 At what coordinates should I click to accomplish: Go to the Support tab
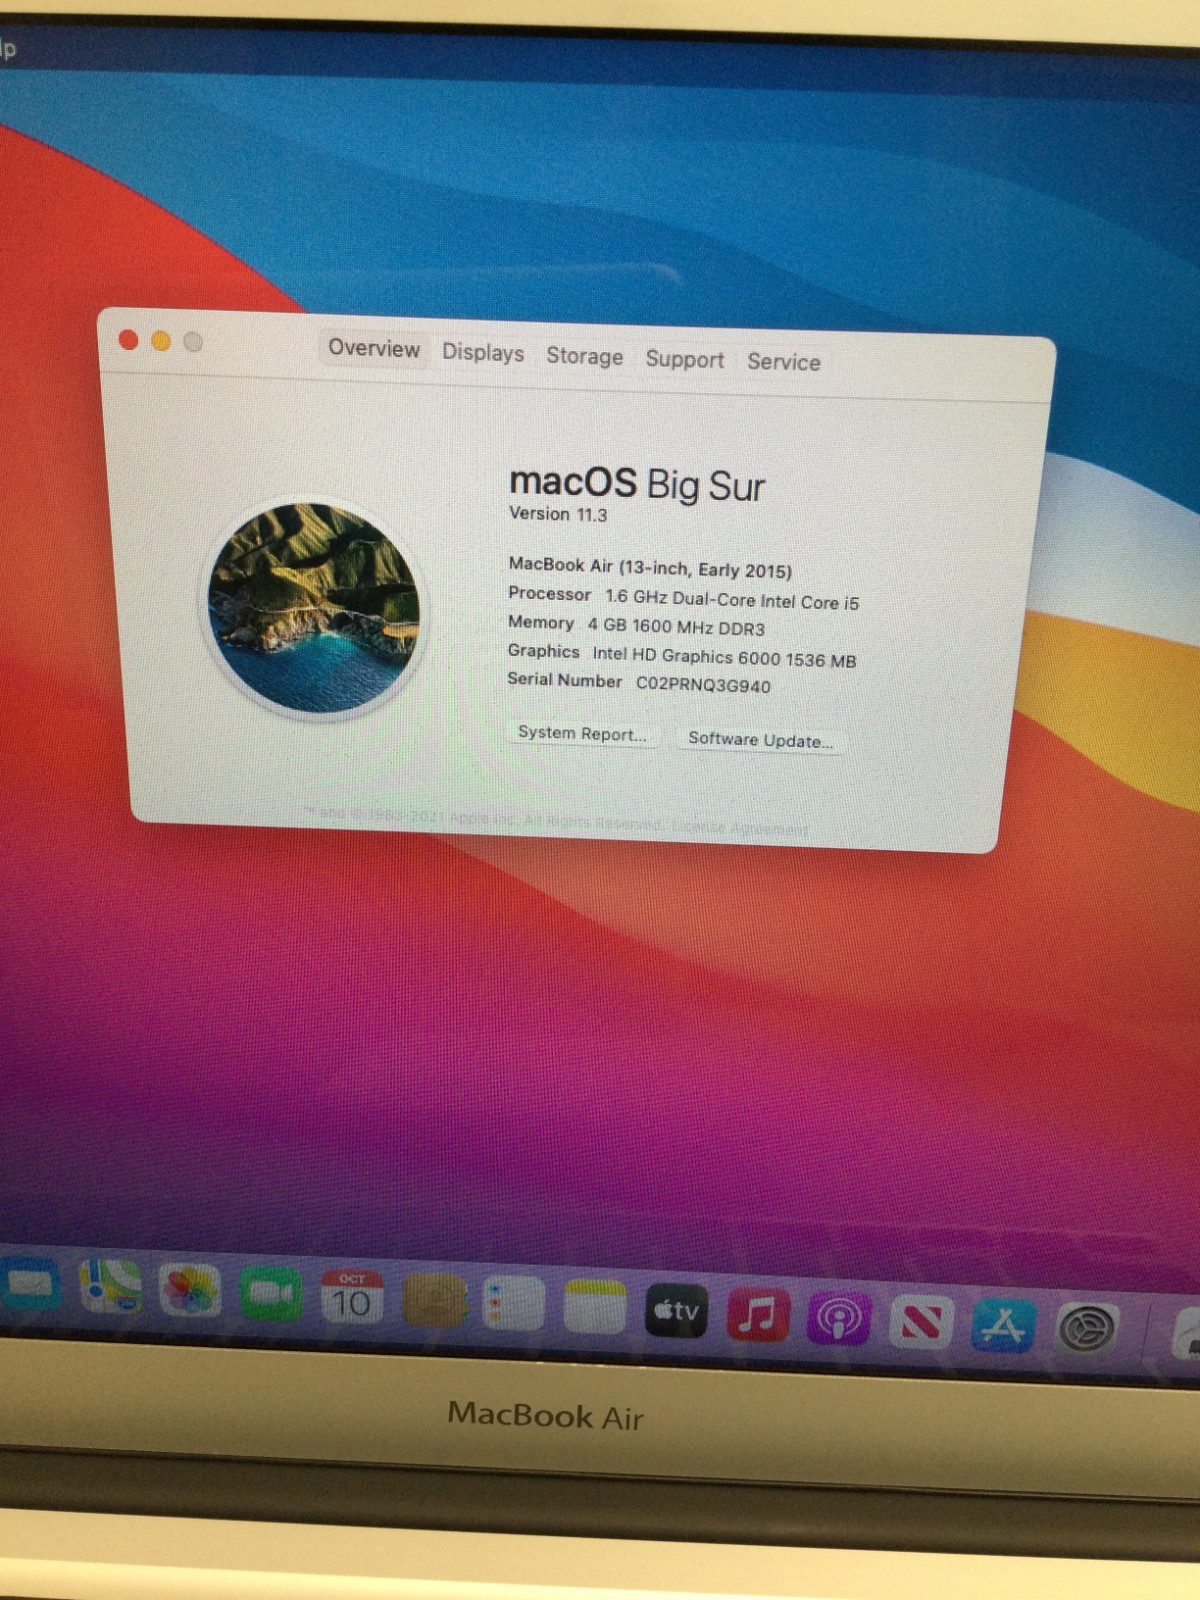(685, 359)
